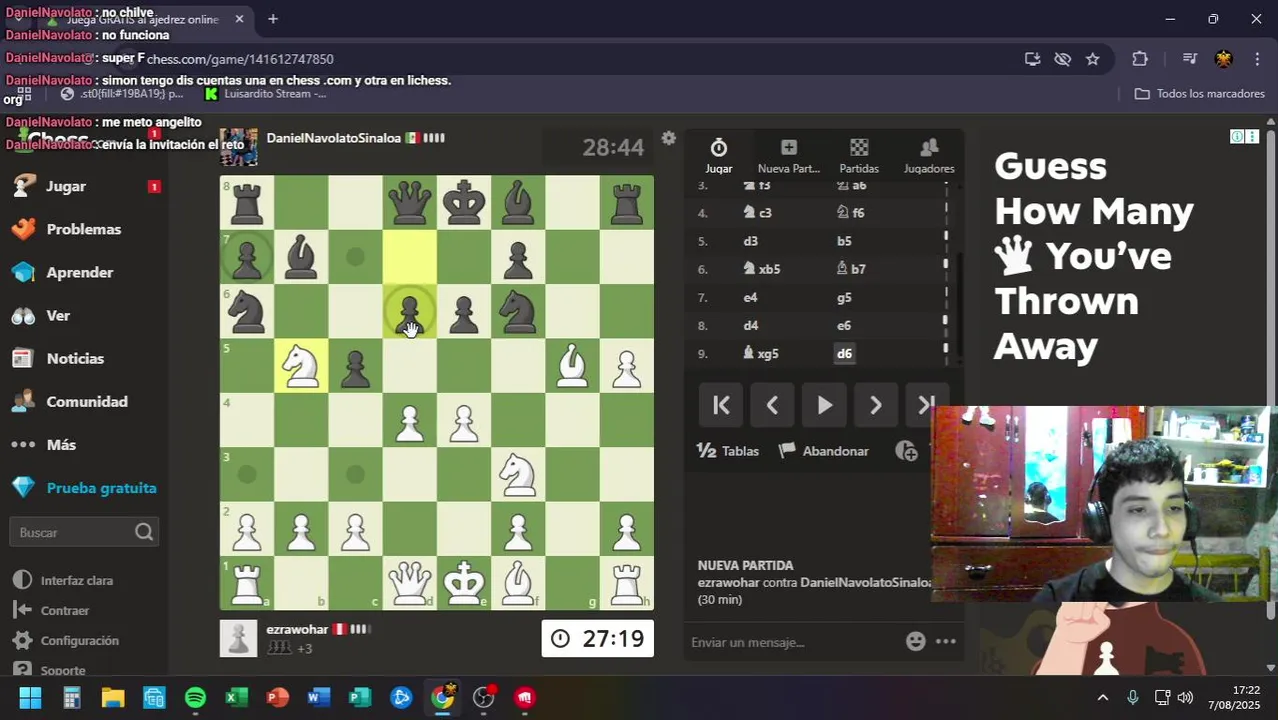Select move d4 in move list
The width and height of the screenshot is (1278, 720).
click(751, 325)
